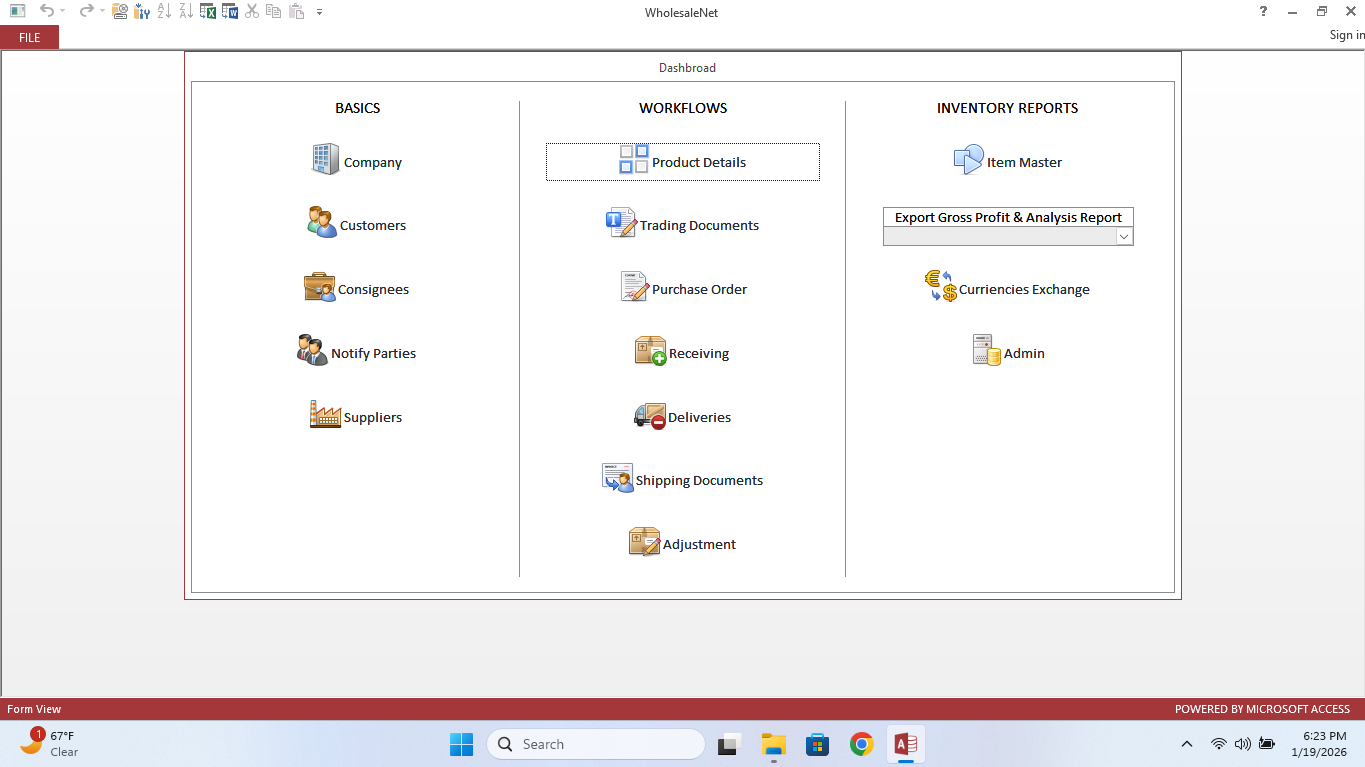Click the Currencies Exchange icon
1365x767 pixels.
940,287
